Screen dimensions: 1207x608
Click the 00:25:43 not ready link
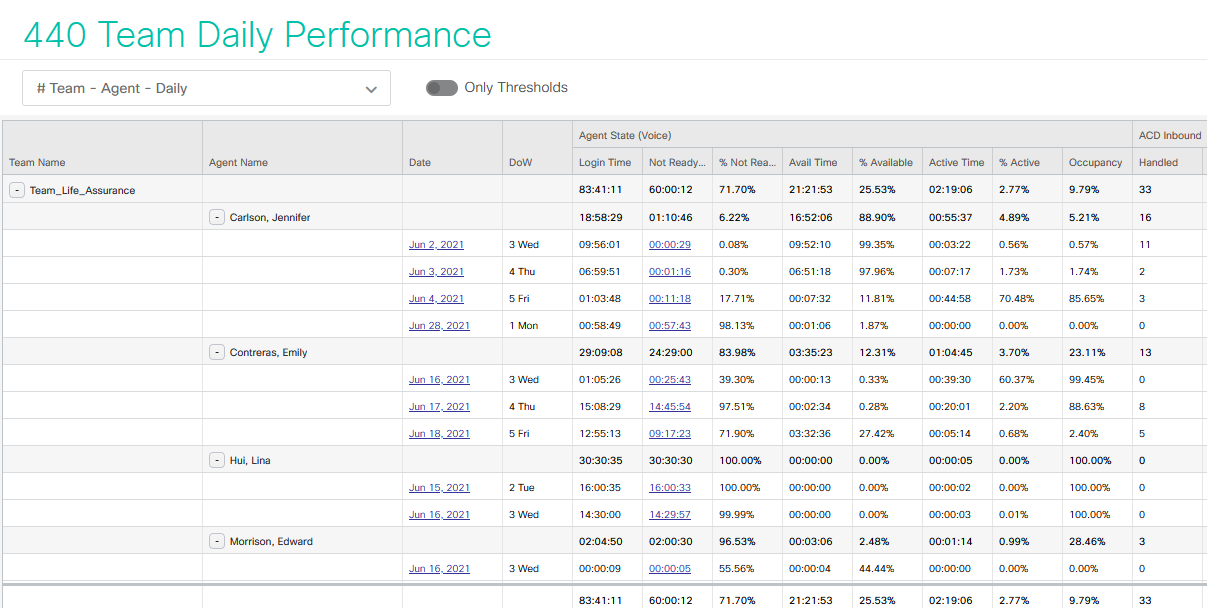click(670, 379)
